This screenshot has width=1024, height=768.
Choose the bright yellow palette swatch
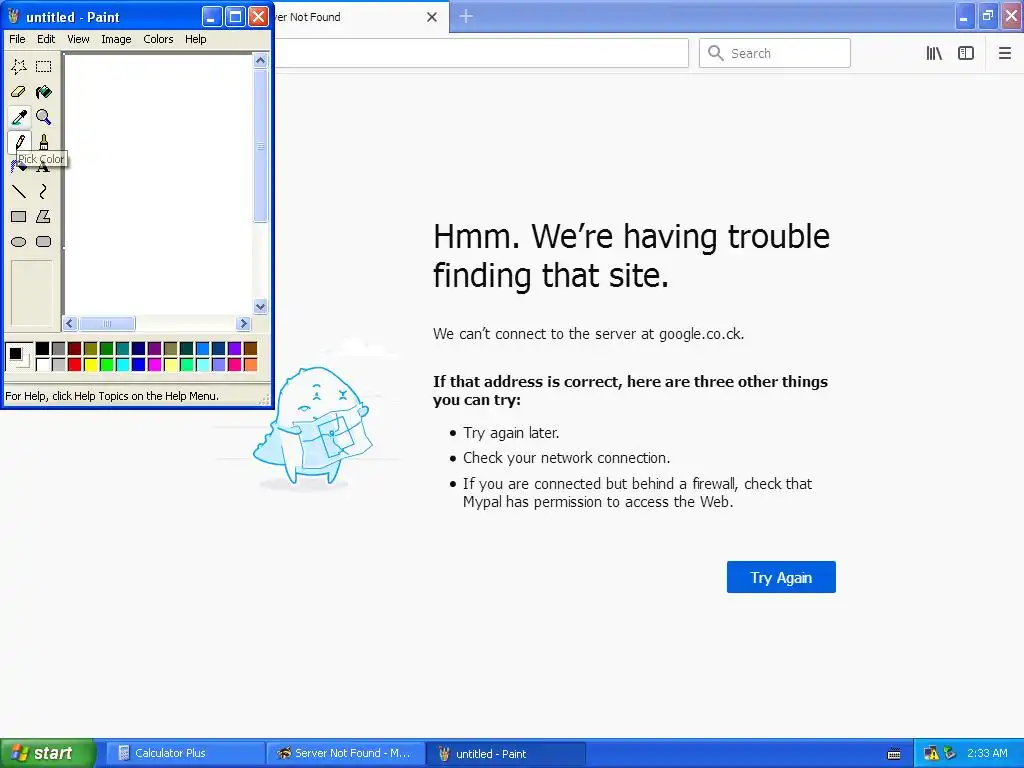91,364
